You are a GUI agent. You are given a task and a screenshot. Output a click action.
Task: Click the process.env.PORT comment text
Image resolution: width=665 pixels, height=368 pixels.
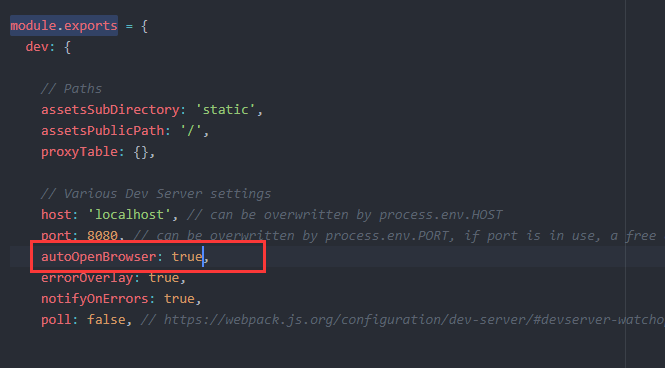tap(387, 236)
